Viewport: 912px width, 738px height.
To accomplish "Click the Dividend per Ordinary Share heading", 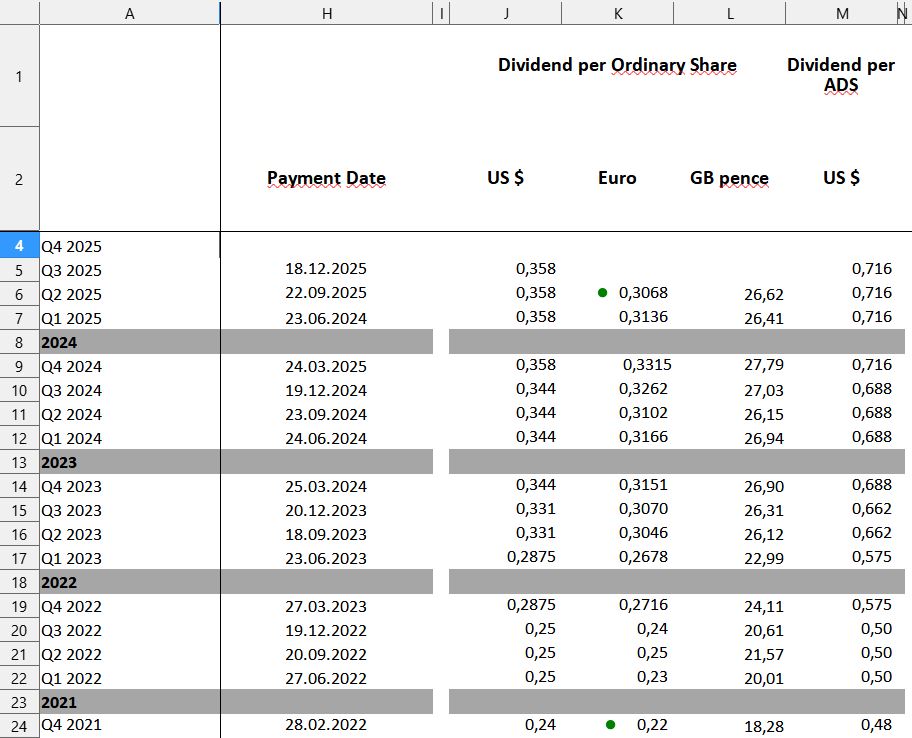I will click(x=617, y=66).
